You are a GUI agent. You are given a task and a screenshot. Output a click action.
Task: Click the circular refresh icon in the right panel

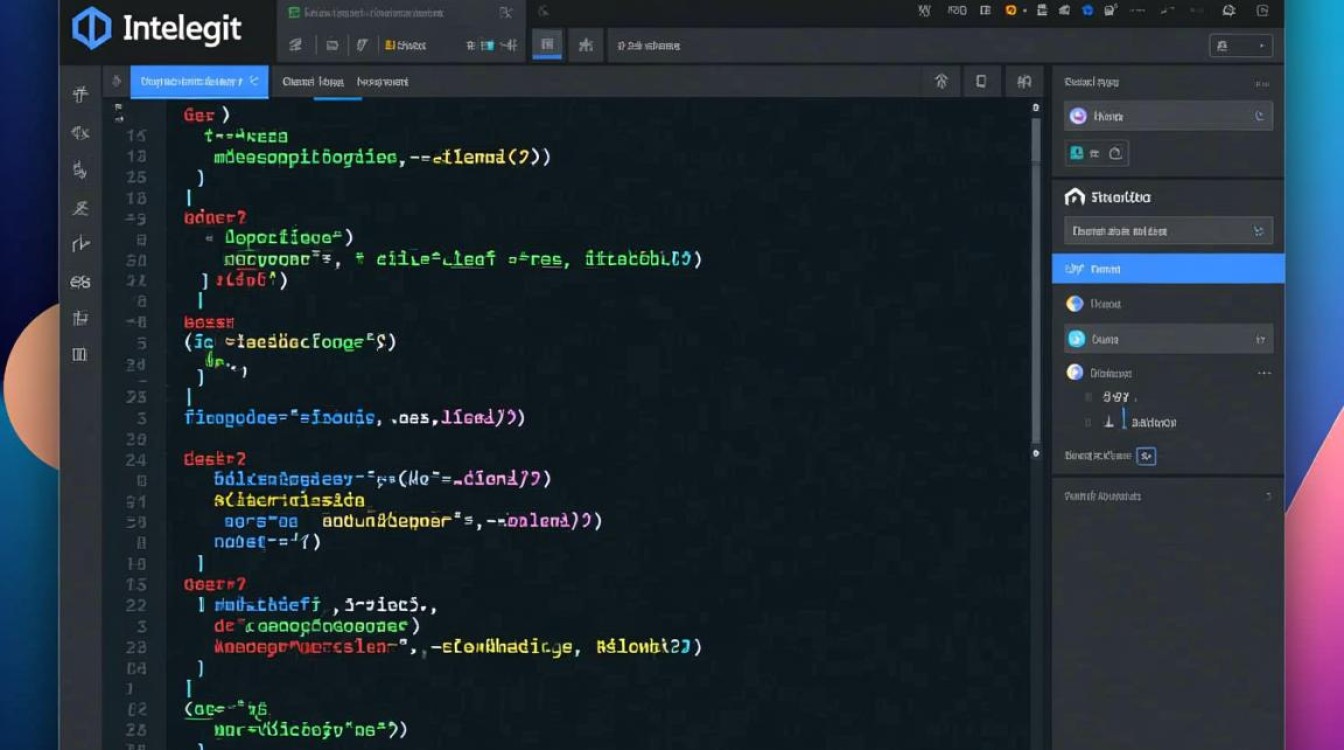pos(1116,153)
